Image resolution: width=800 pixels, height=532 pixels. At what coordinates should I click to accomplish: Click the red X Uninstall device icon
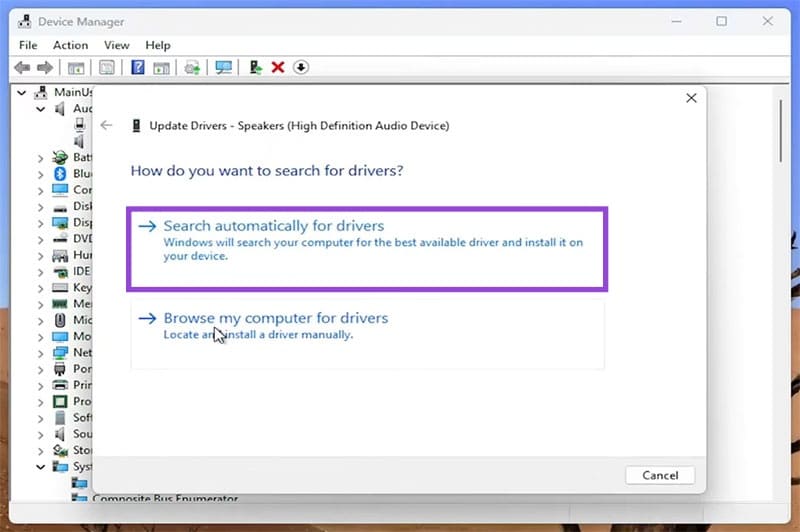pos(278,67)
